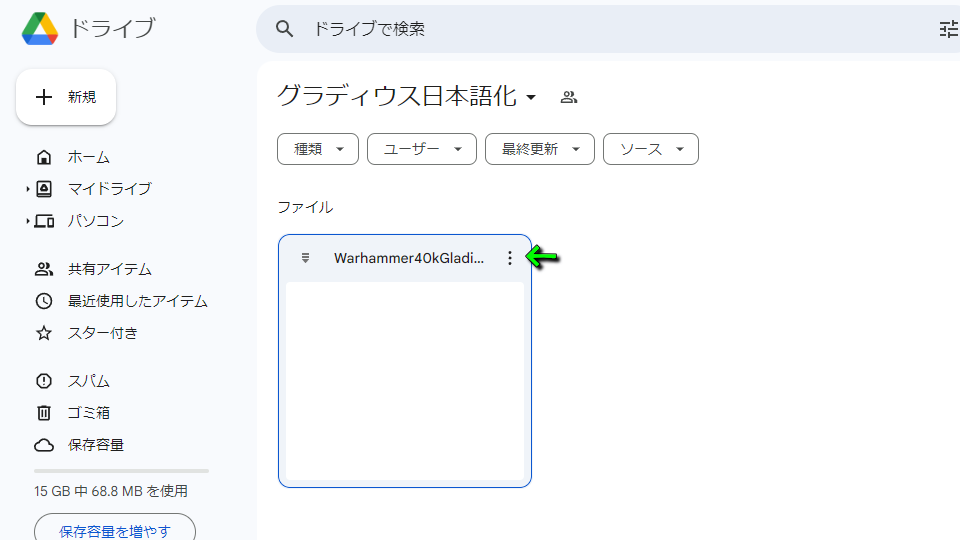This screenshot has width=960, height=540.
Task: Open ホーム in the sidebar
Action: [88, 157]
